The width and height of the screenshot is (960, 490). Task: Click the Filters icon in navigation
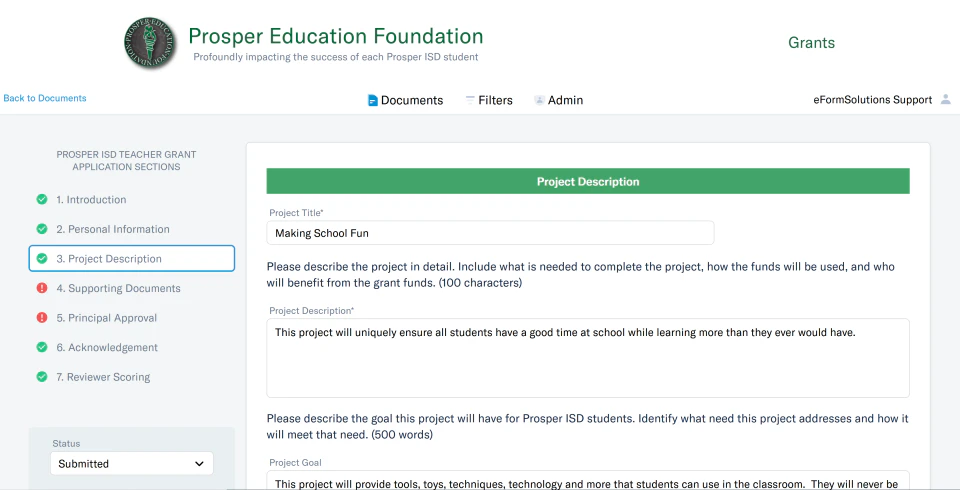click(470, 100)
